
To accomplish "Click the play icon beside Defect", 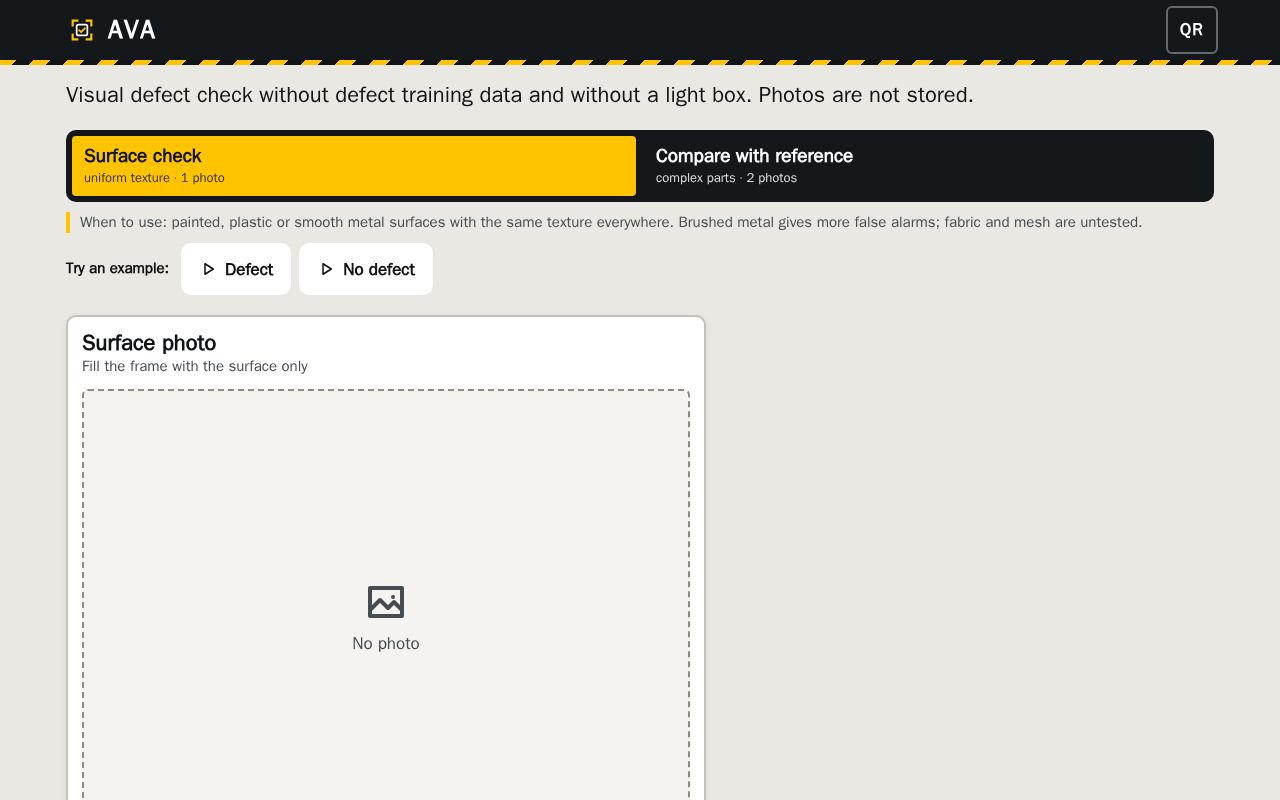I will click(208, 269).
